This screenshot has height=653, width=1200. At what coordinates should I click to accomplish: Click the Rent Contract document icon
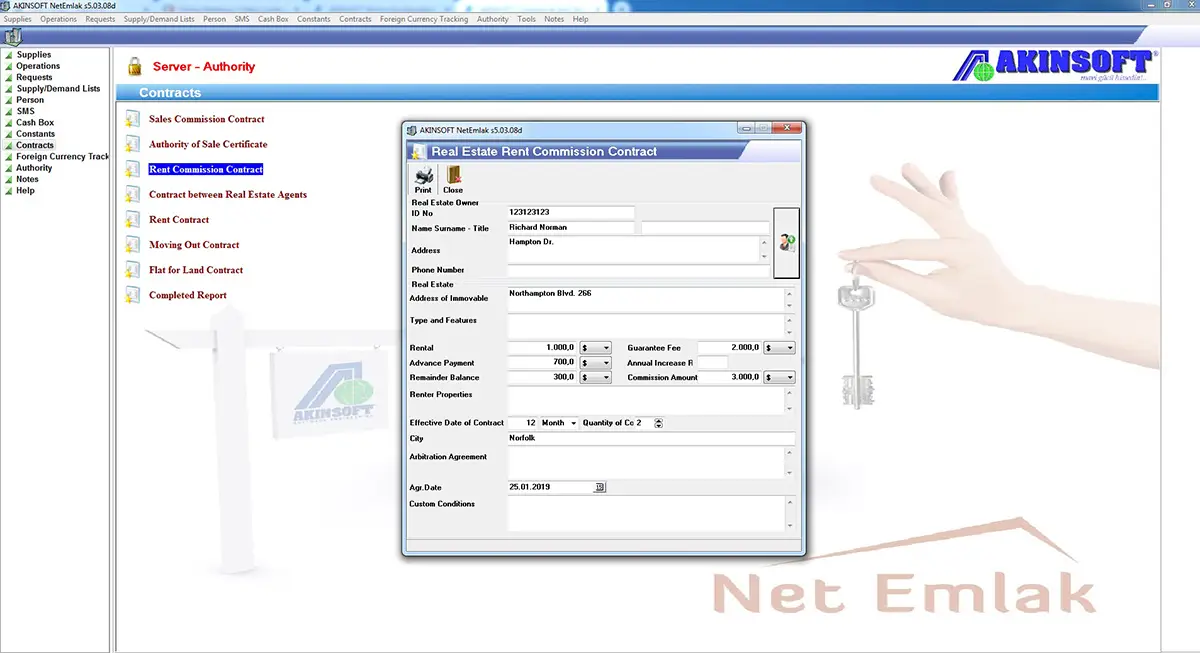pos(132,219)
